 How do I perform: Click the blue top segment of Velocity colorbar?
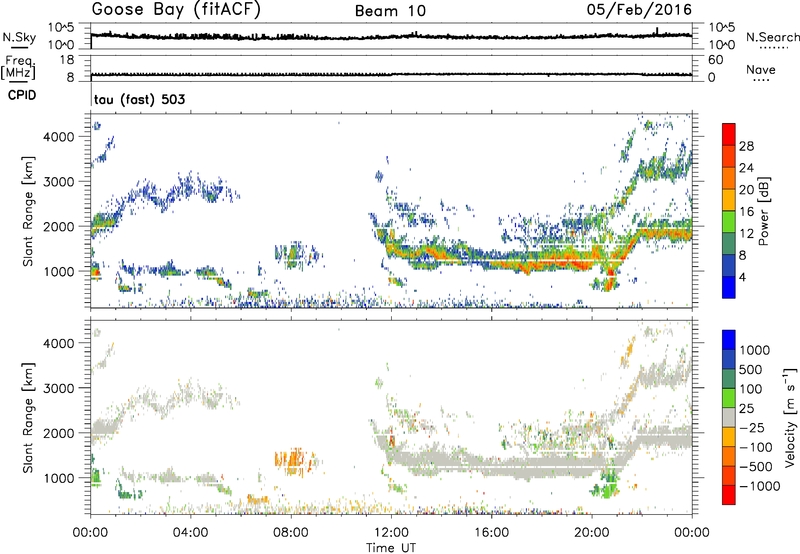[729, 340]
